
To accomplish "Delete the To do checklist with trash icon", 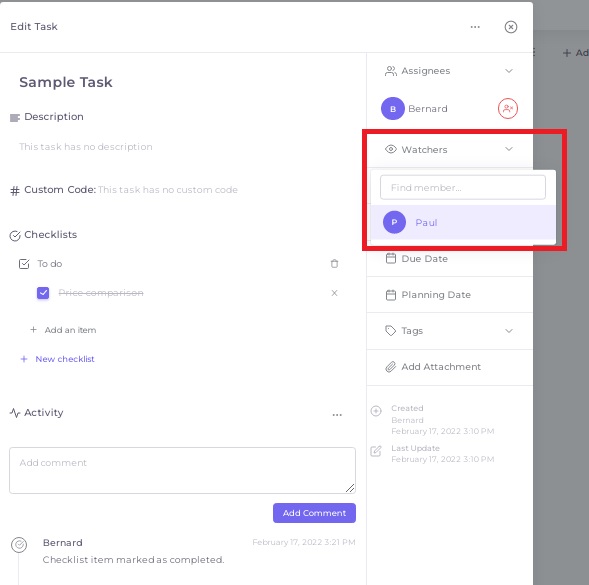I will 334,264.
